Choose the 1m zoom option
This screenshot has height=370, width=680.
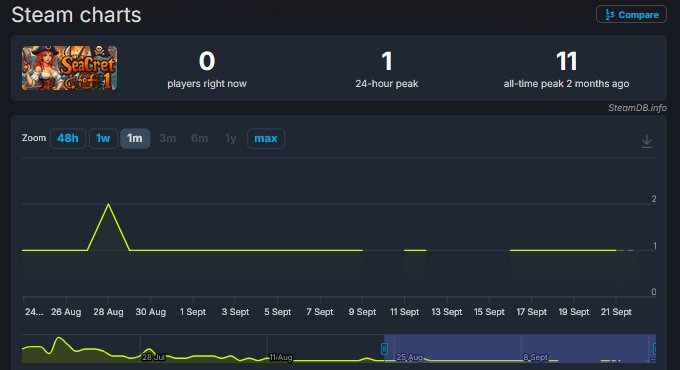[x=135, y=138]
